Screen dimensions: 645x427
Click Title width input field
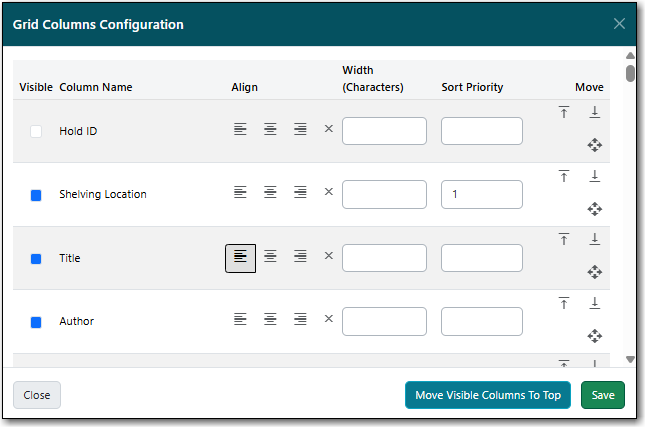(384, 258)
